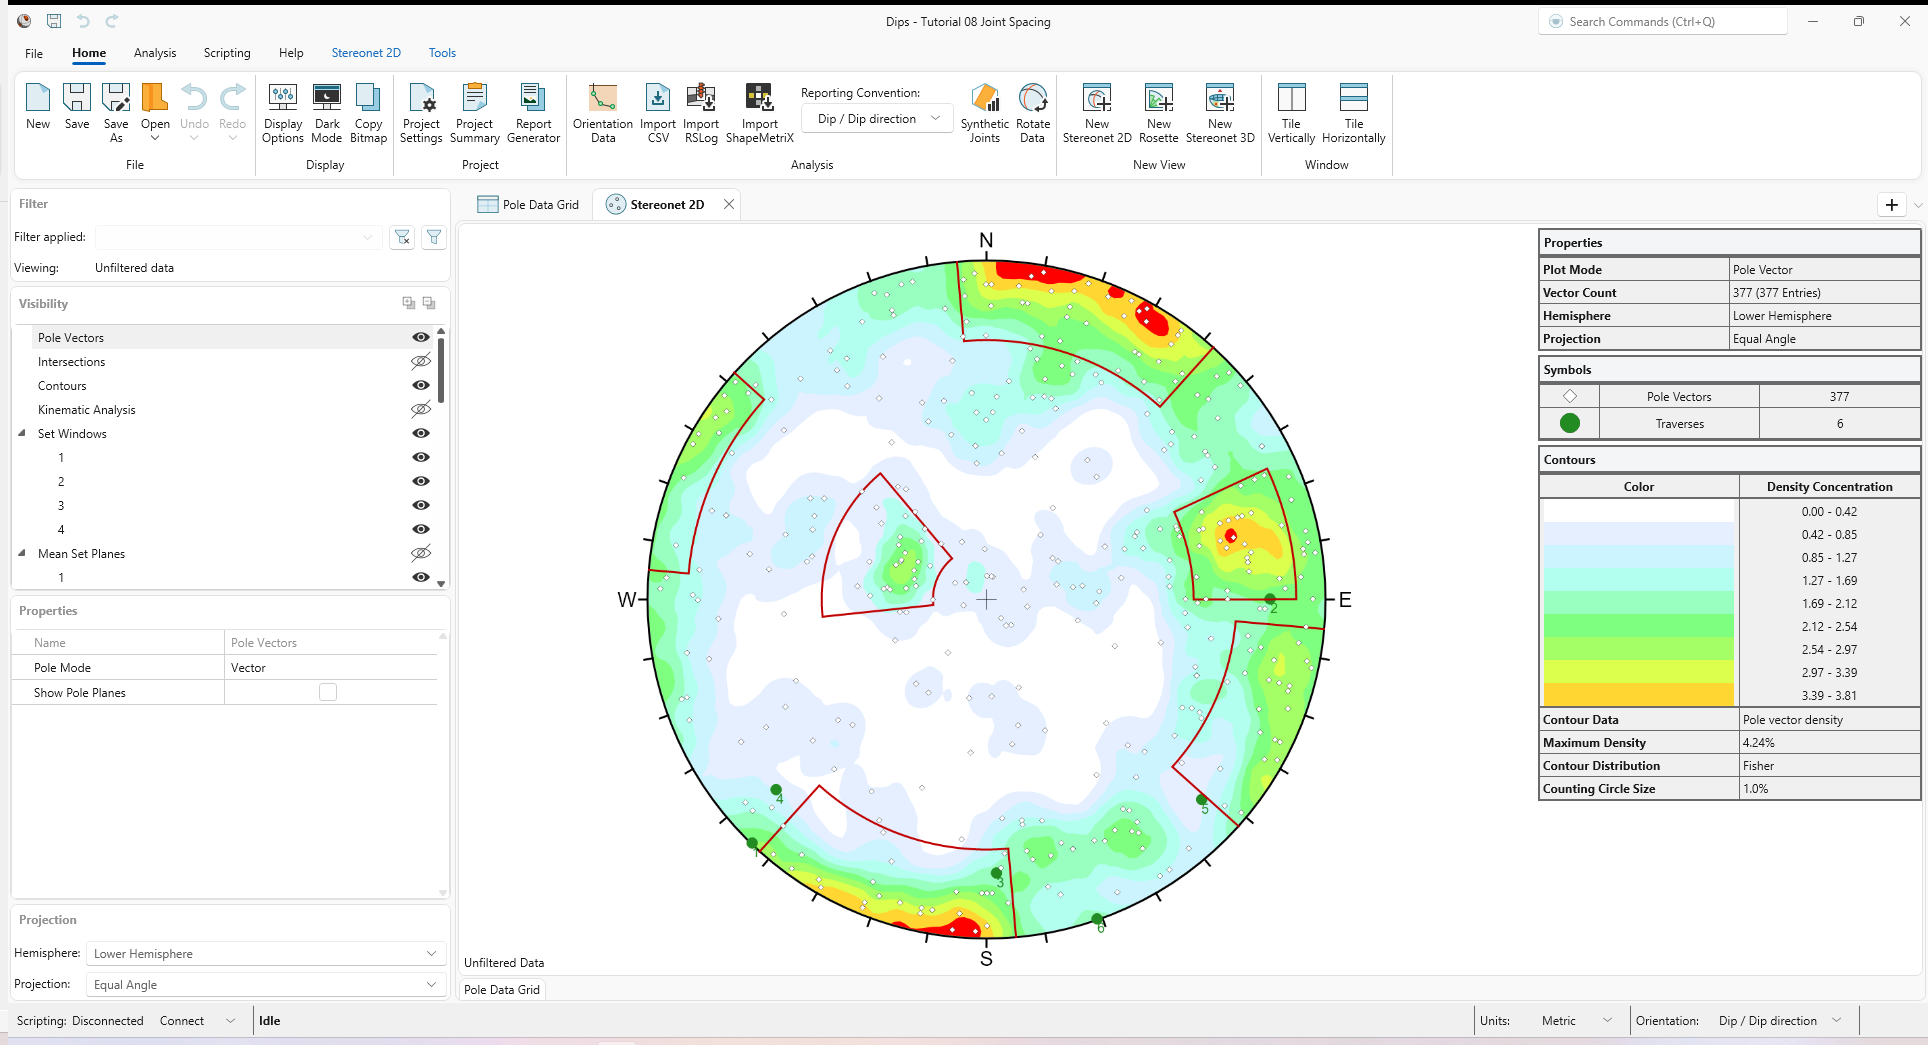This screenshot has width=1928, height=1045.
Task: Open the Stereonet 2D menu
Action: click(366, 53)
